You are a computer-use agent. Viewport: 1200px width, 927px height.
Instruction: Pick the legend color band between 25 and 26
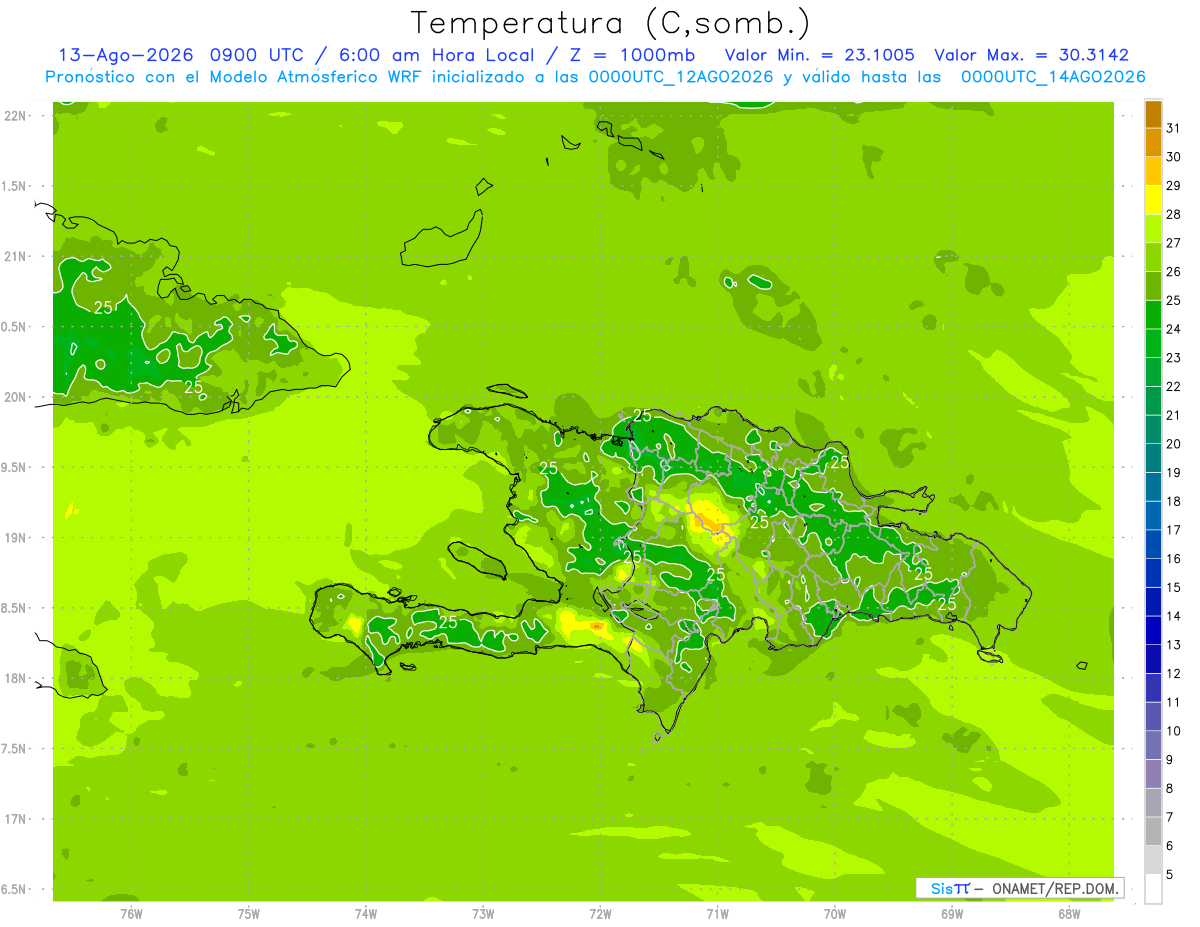click(1153, 286)
